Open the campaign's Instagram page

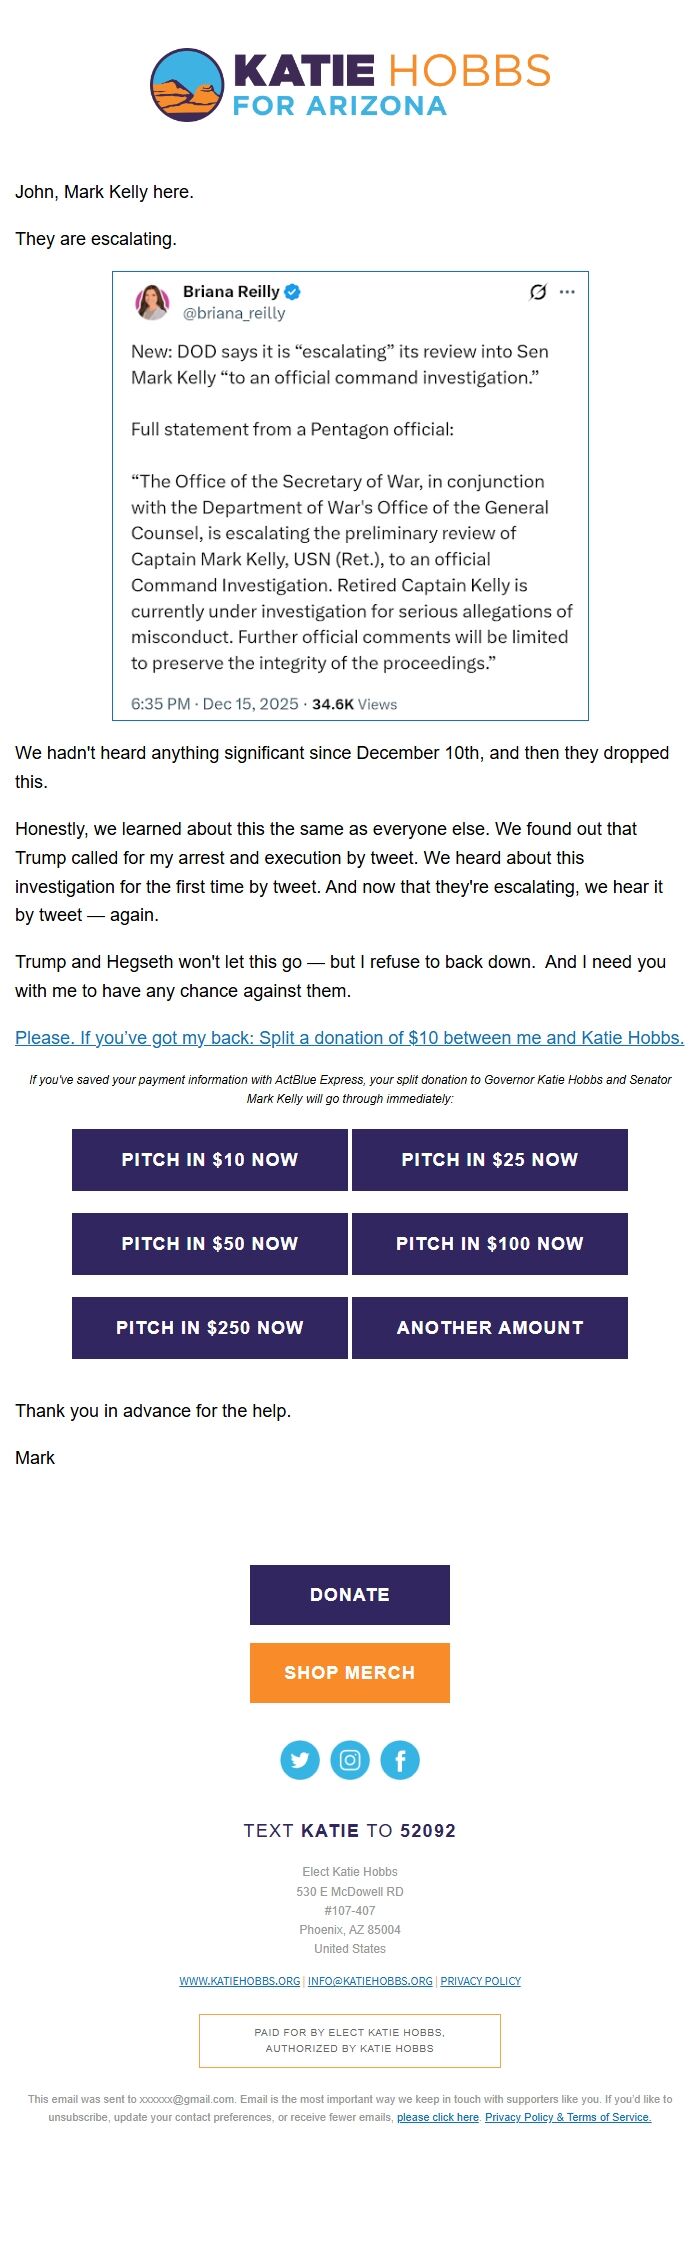[350, 1760]
